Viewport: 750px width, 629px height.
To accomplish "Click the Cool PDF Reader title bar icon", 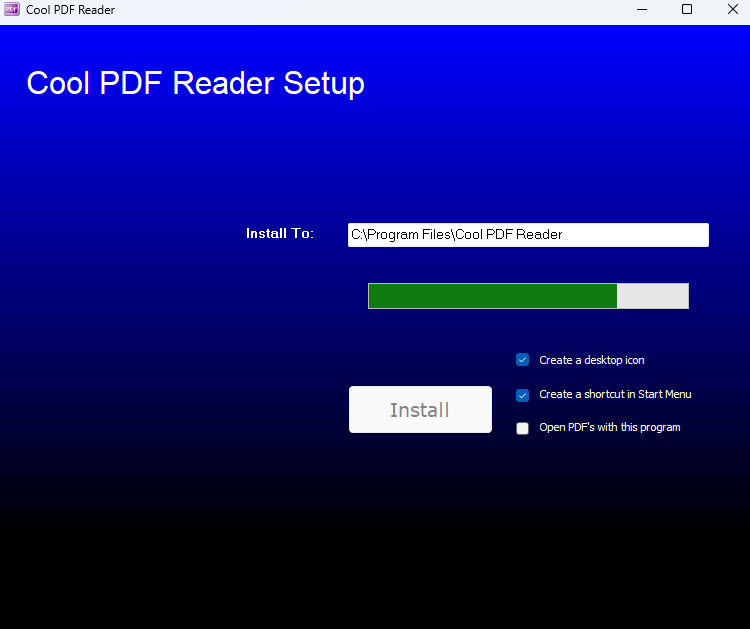I will pos(12,10).
